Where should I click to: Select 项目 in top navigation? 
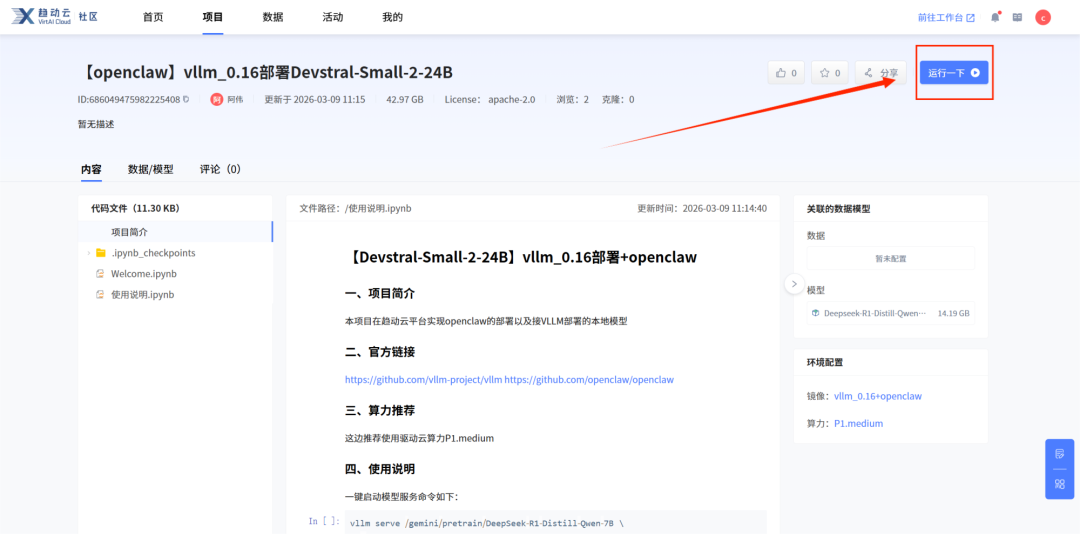213,17
